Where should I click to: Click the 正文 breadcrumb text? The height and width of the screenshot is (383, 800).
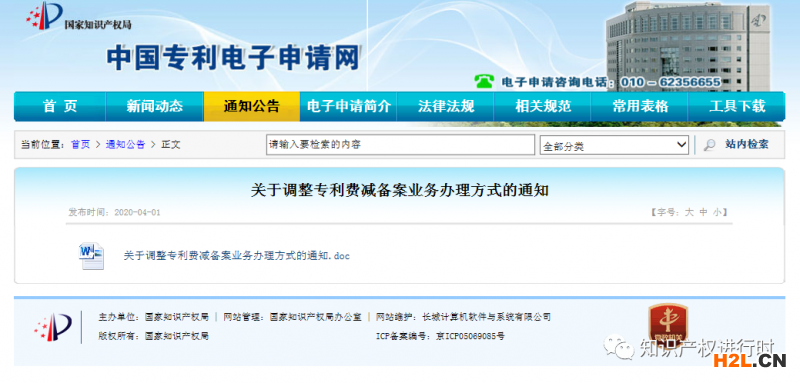pyautogui.click(x=171, y=145)
